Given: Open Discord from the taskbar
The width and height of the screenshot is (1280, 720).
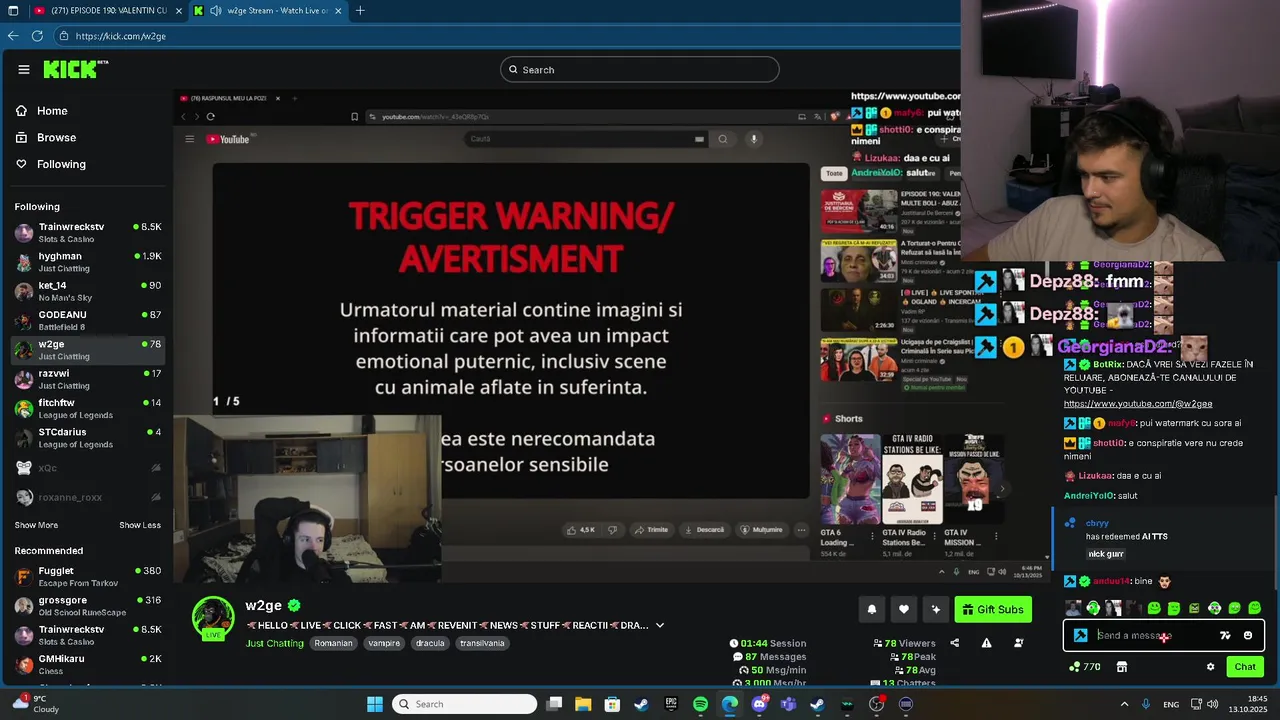Looking at the screenshot, I should [x=759, y=704].
